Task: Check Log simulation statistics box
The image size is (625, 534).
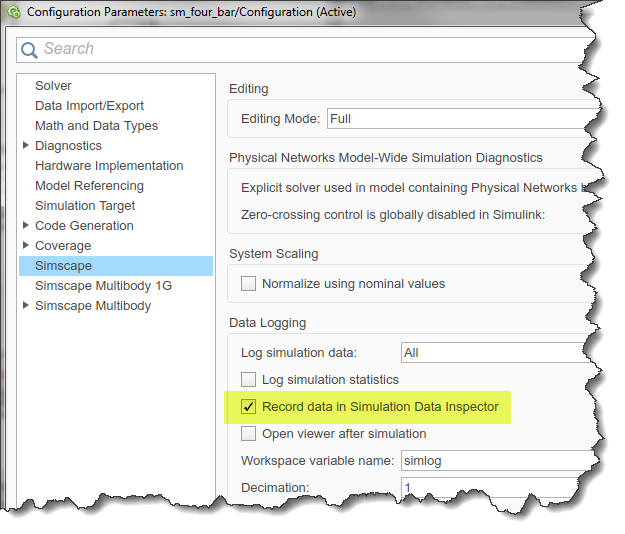Action: (249, 380)
